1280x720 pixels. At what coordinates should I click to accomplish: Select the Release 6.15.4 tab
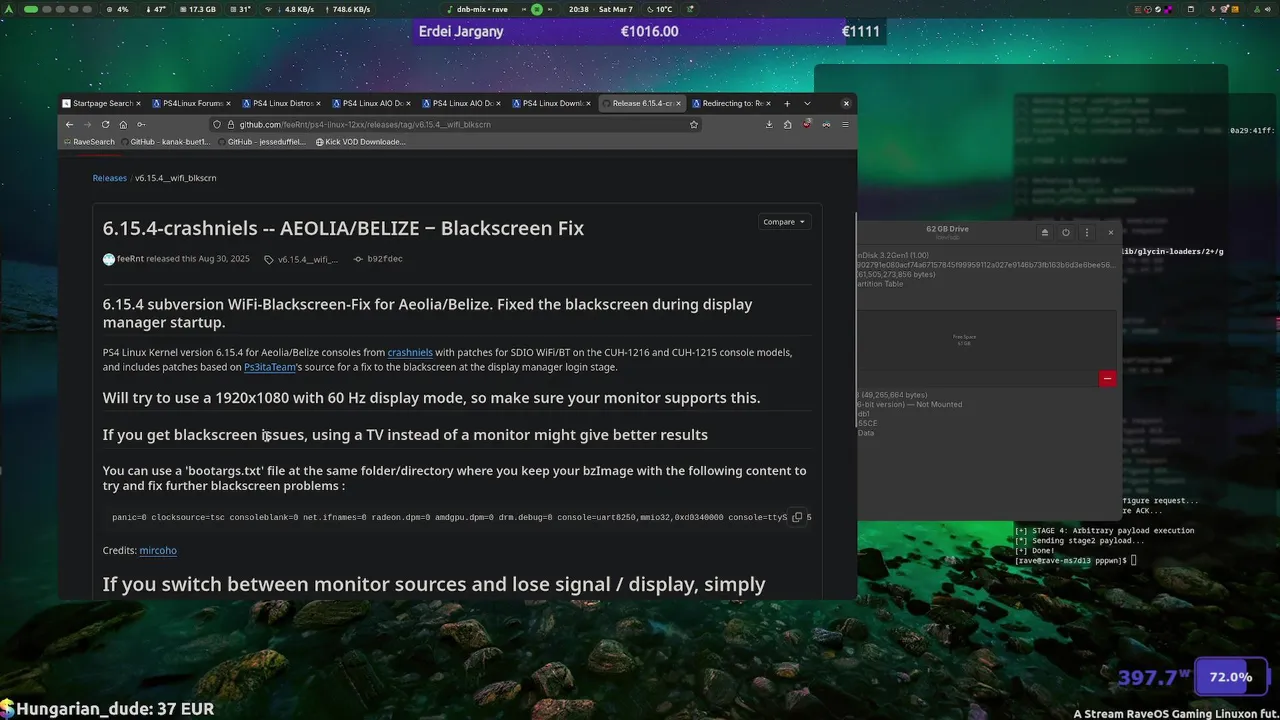[x=643, y=103]
